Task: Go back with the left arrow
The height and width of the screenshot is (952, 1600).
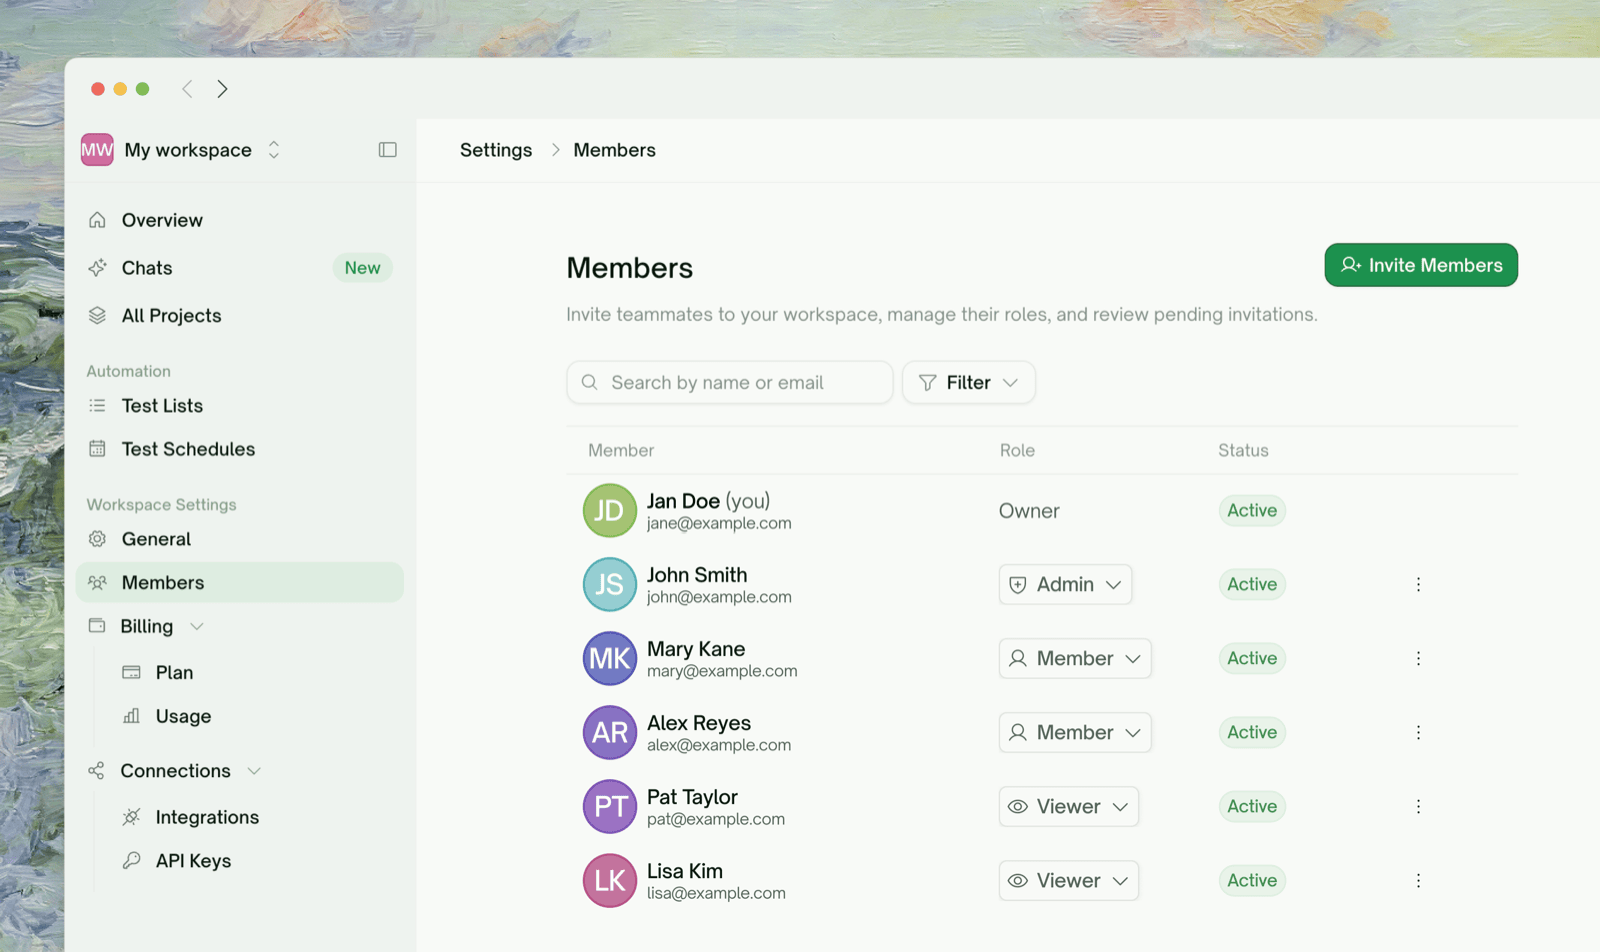Action: click(187, 89)
